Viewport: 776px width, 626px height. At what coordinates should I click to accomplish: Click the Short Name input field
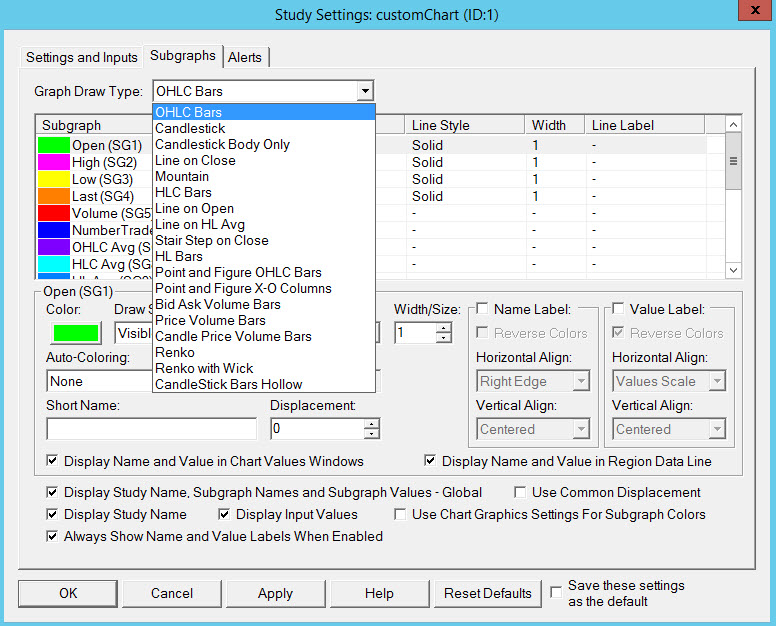(151, 429)
